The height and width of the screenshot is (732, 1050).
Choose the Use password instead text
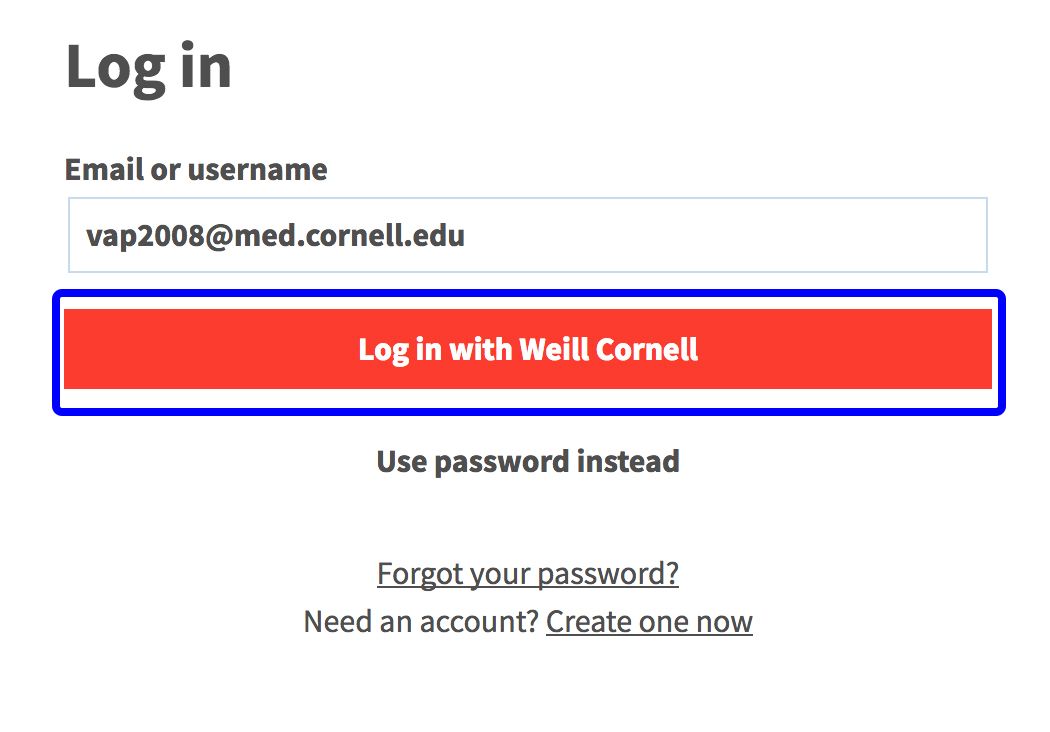click(527, 461)
